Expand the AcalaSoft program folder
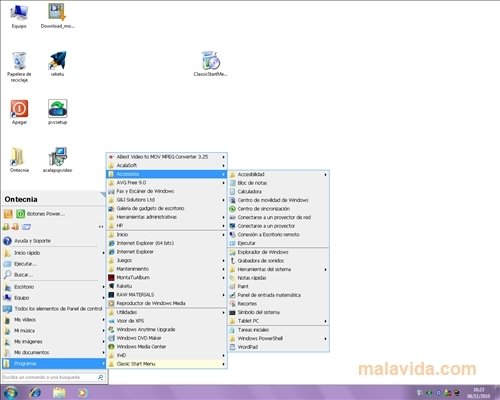500x400 pixels. point(167,165)
